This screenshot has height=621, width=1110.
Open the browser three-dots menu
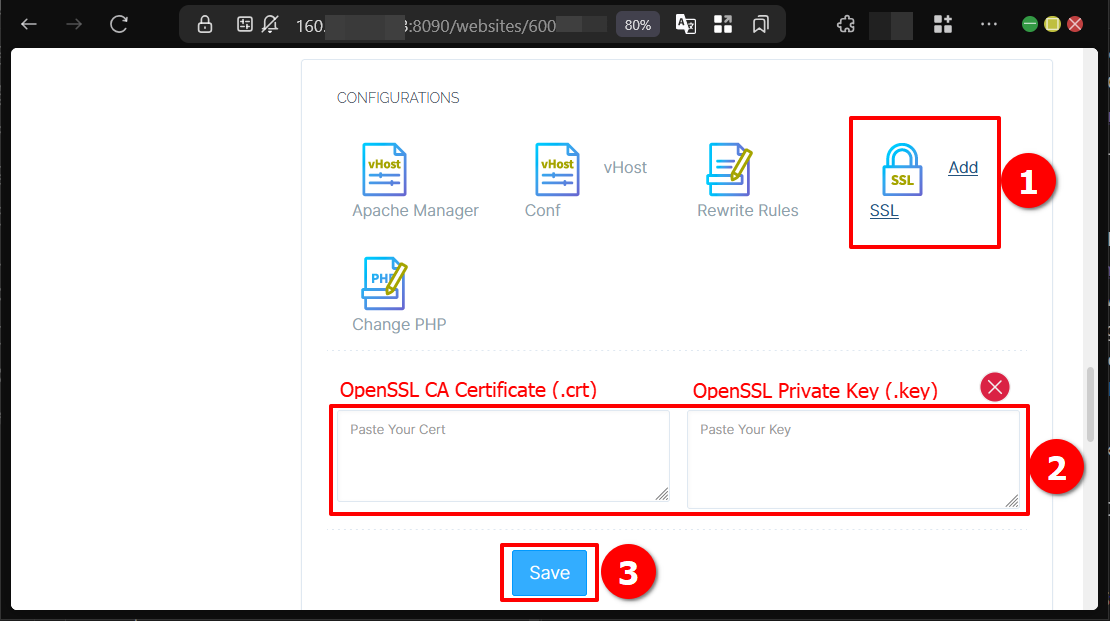click(x=989, y=25)
